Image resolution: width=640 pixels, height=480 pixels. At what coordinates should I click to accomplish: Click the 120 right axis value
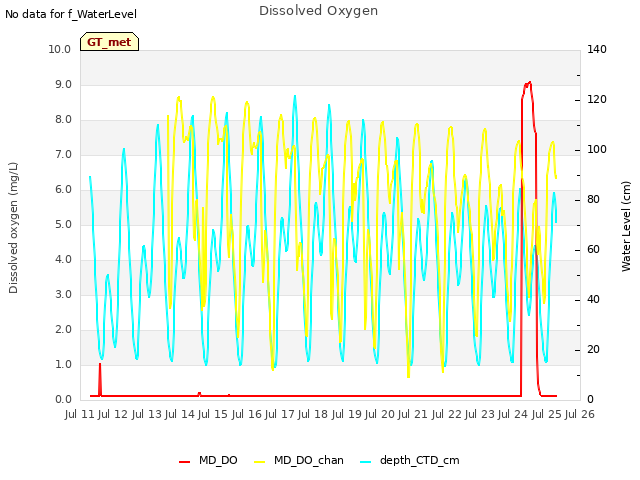tap(597, 100)
